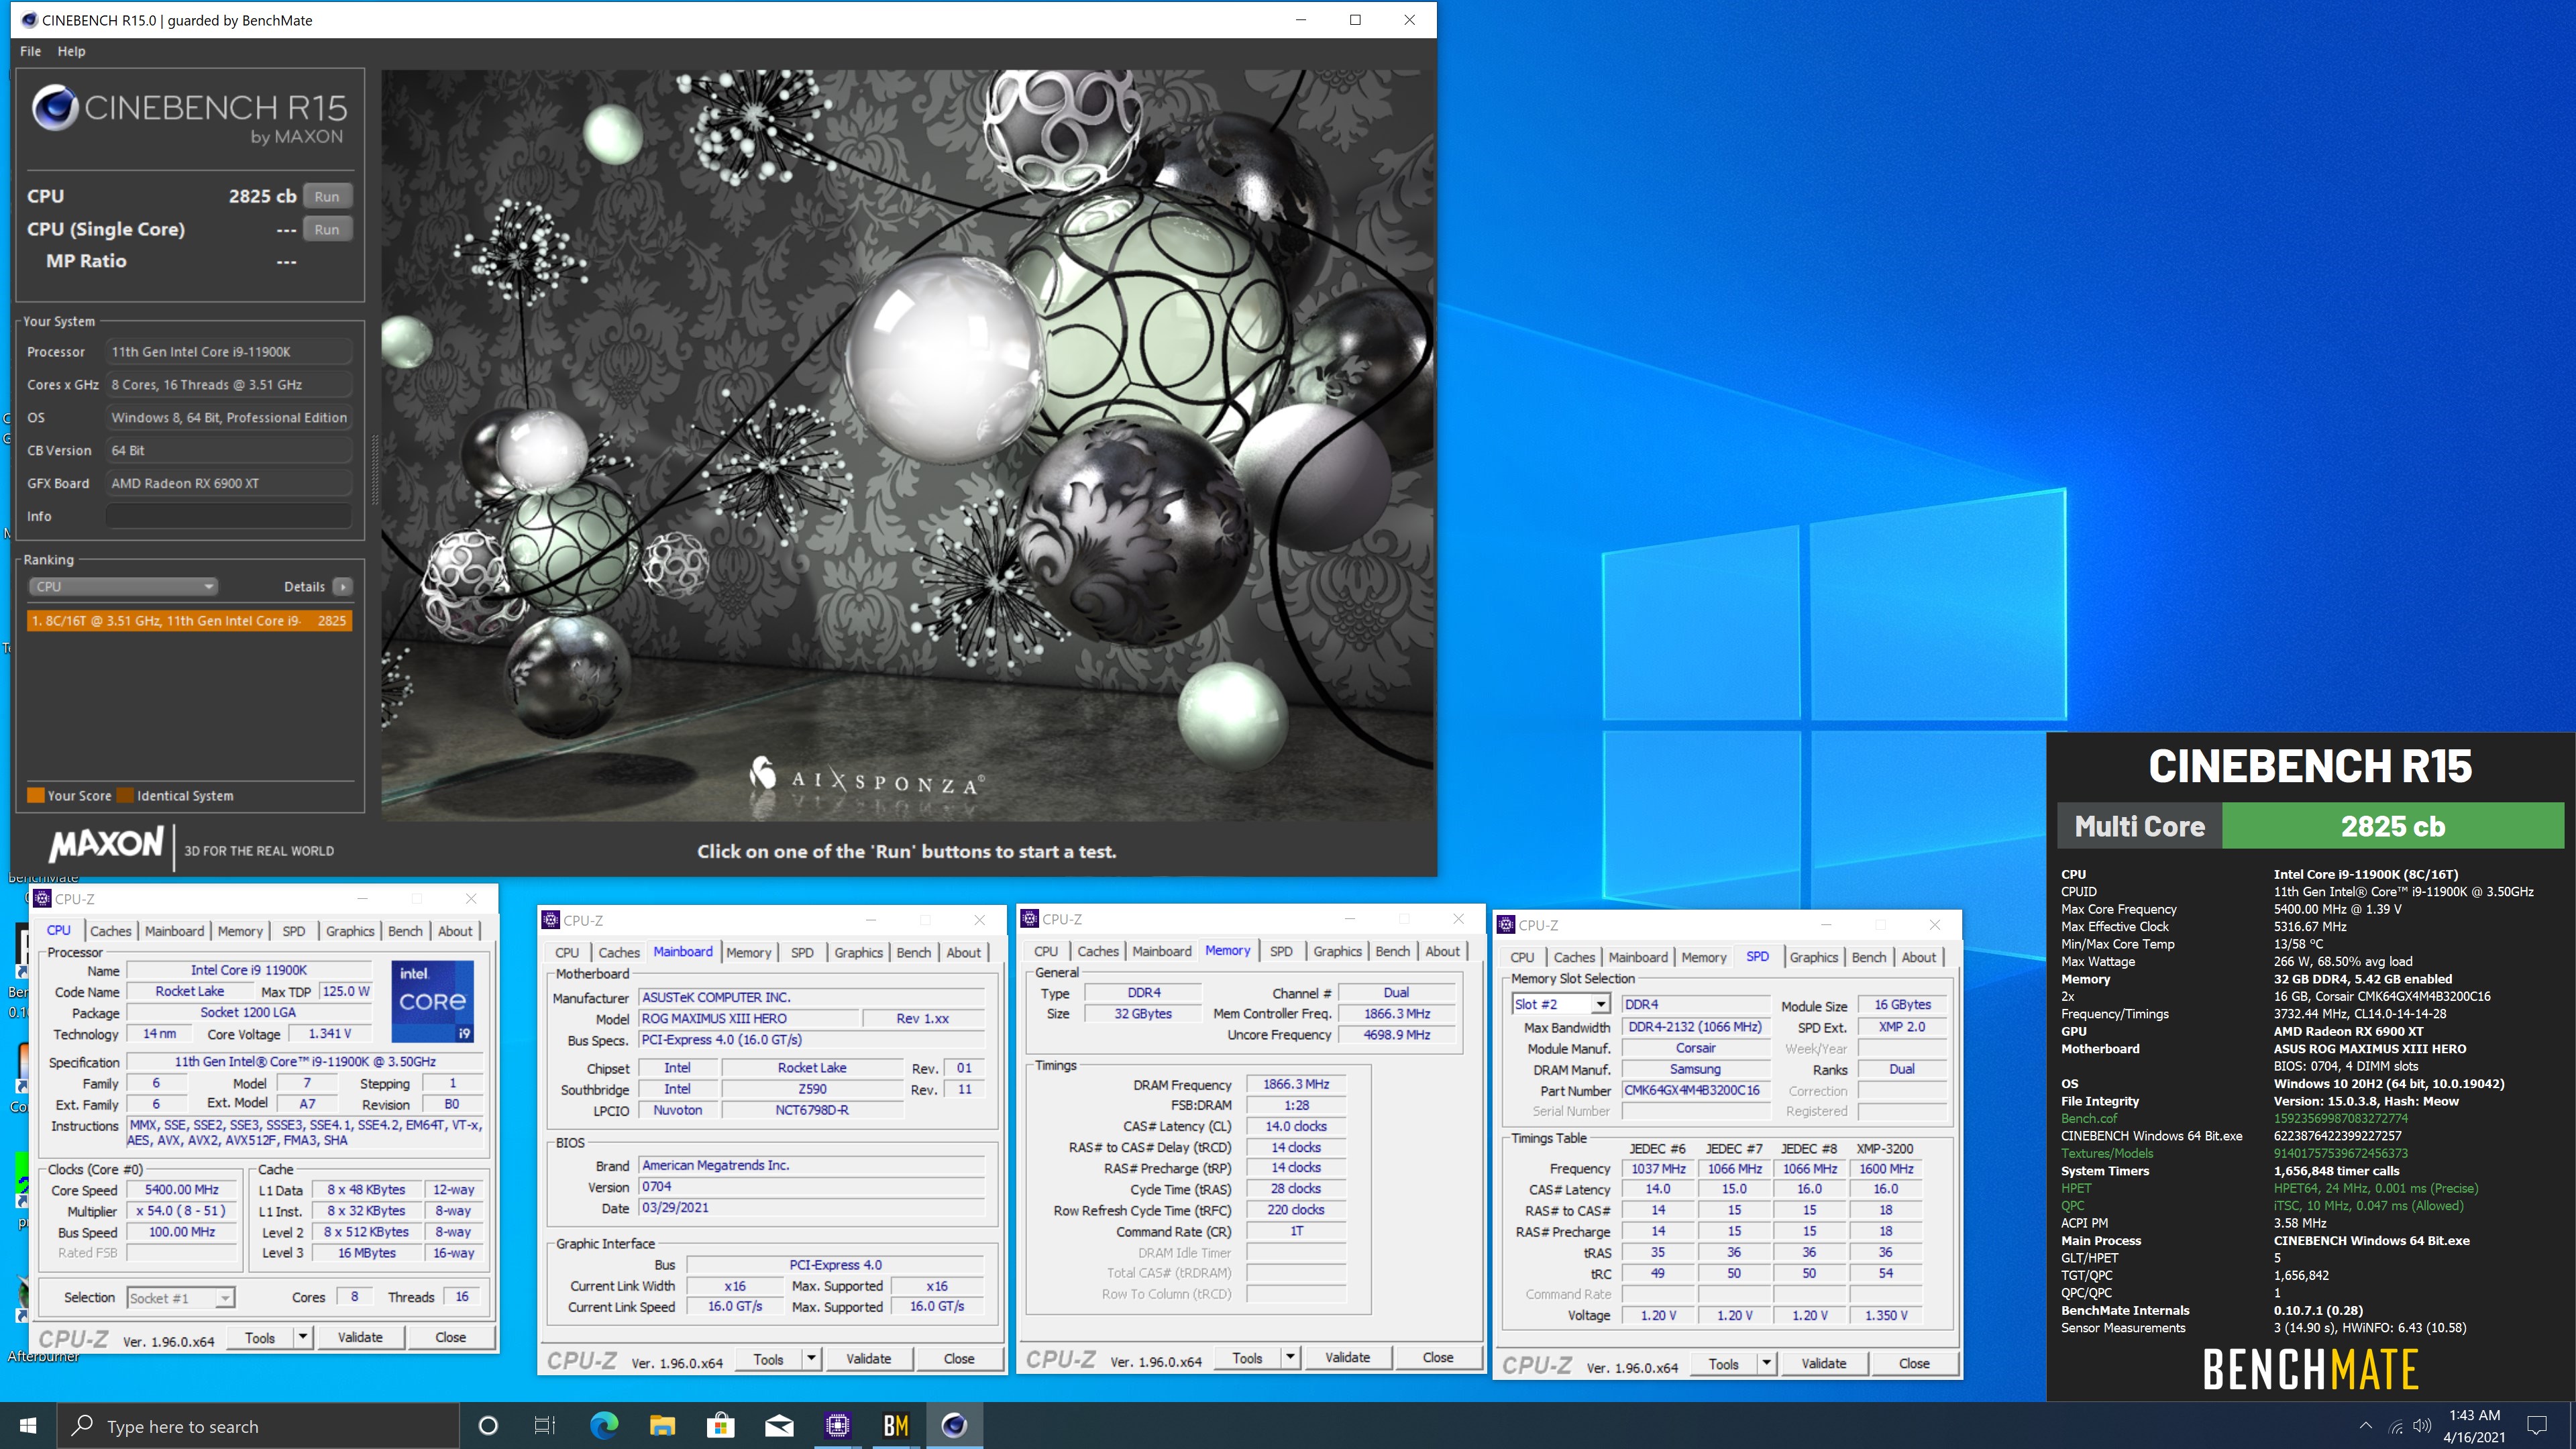Switch to BenchMate via the BM taskbar icon
The height and width of the screenshot is (1449, 2576).
coord(896,1425)
